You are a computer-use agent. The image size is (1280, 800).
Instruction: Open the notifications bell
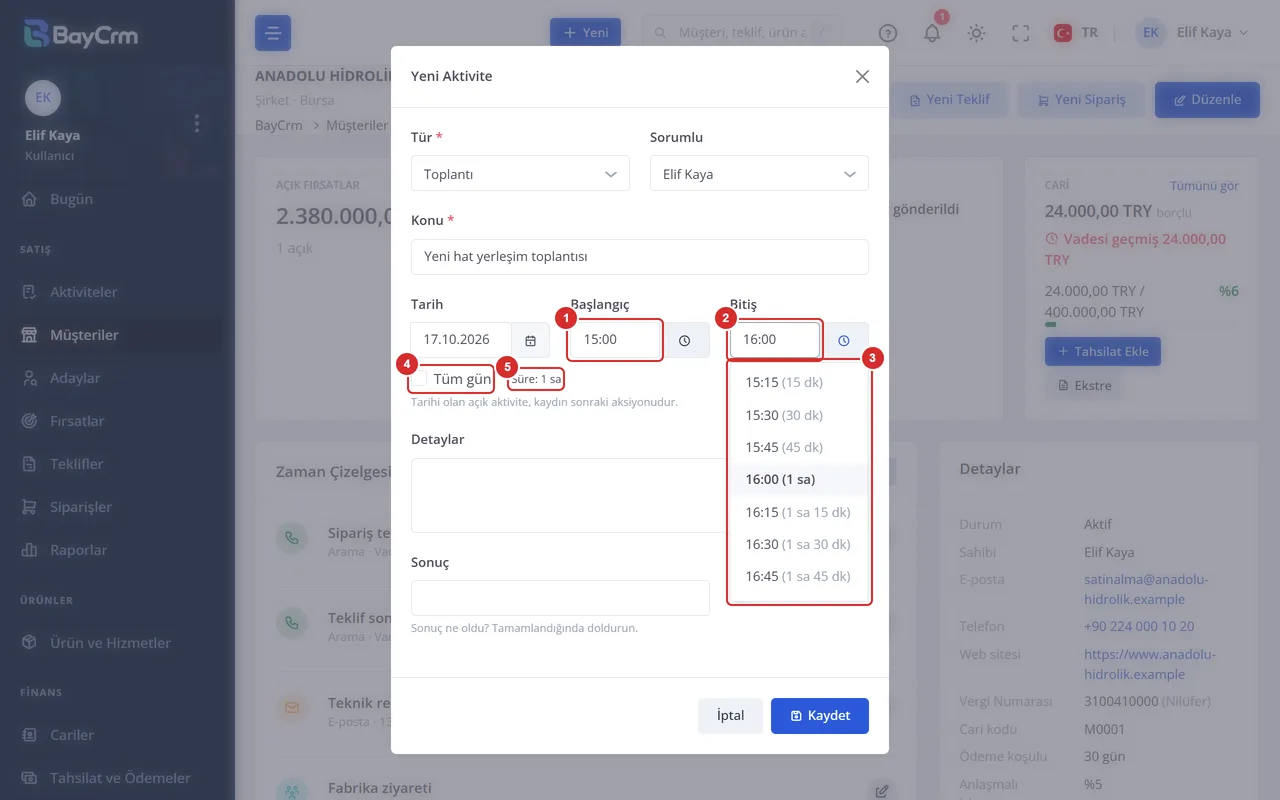[932, 33]
